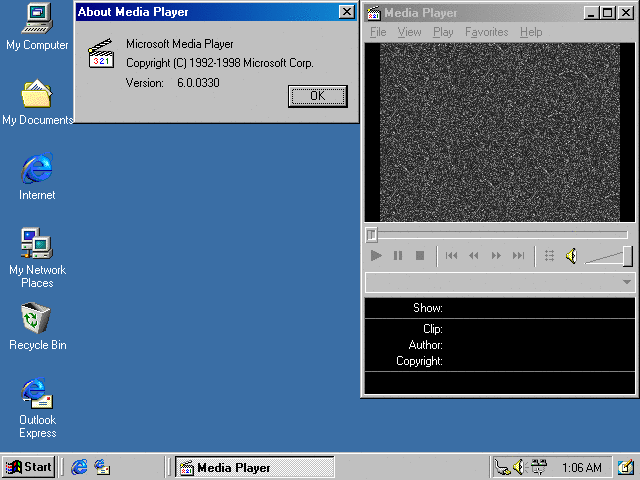The width and height of the screenshot is (640, 480).
Task: Click the Preview dotted grid icon
Action: pos(549,256)
